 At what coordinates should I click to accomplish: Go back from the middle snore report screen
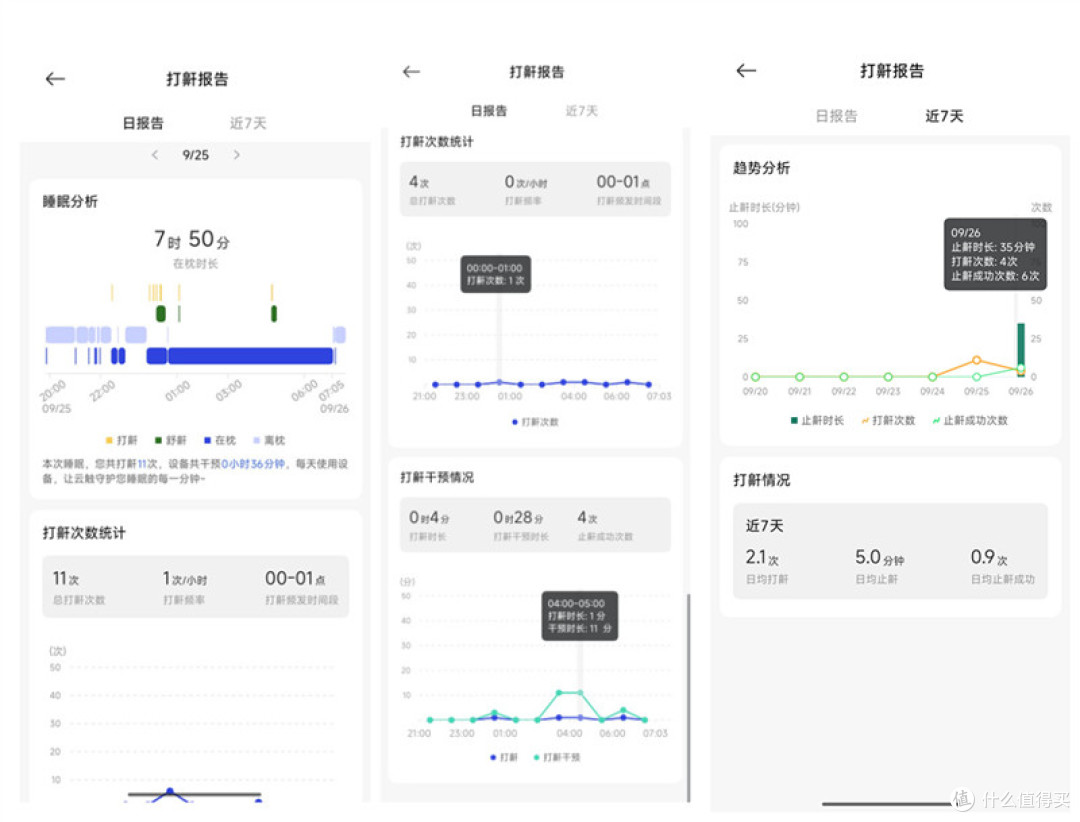click(411, 72)
